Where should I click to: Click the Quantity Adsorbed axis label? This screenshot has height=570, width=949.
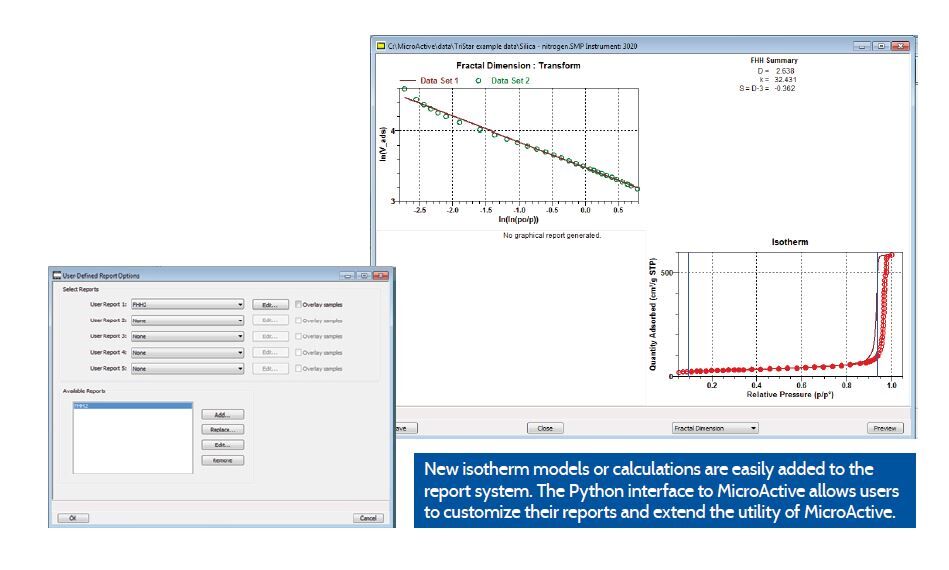pyautogui.click(x=653, y=315)
